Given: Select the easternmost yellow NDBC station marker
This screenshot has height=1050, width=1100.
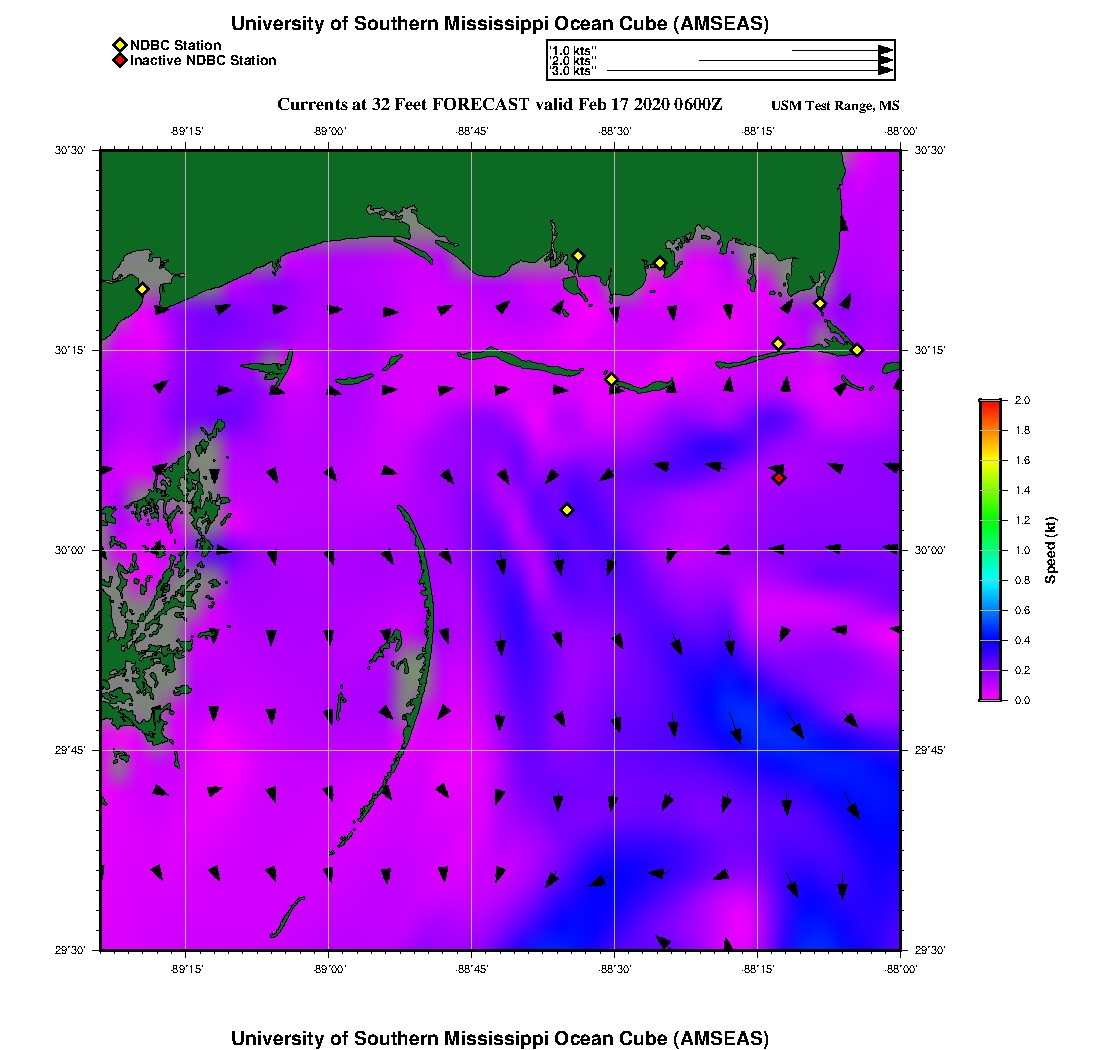Looking at the screenshot, I should point(857,349).
